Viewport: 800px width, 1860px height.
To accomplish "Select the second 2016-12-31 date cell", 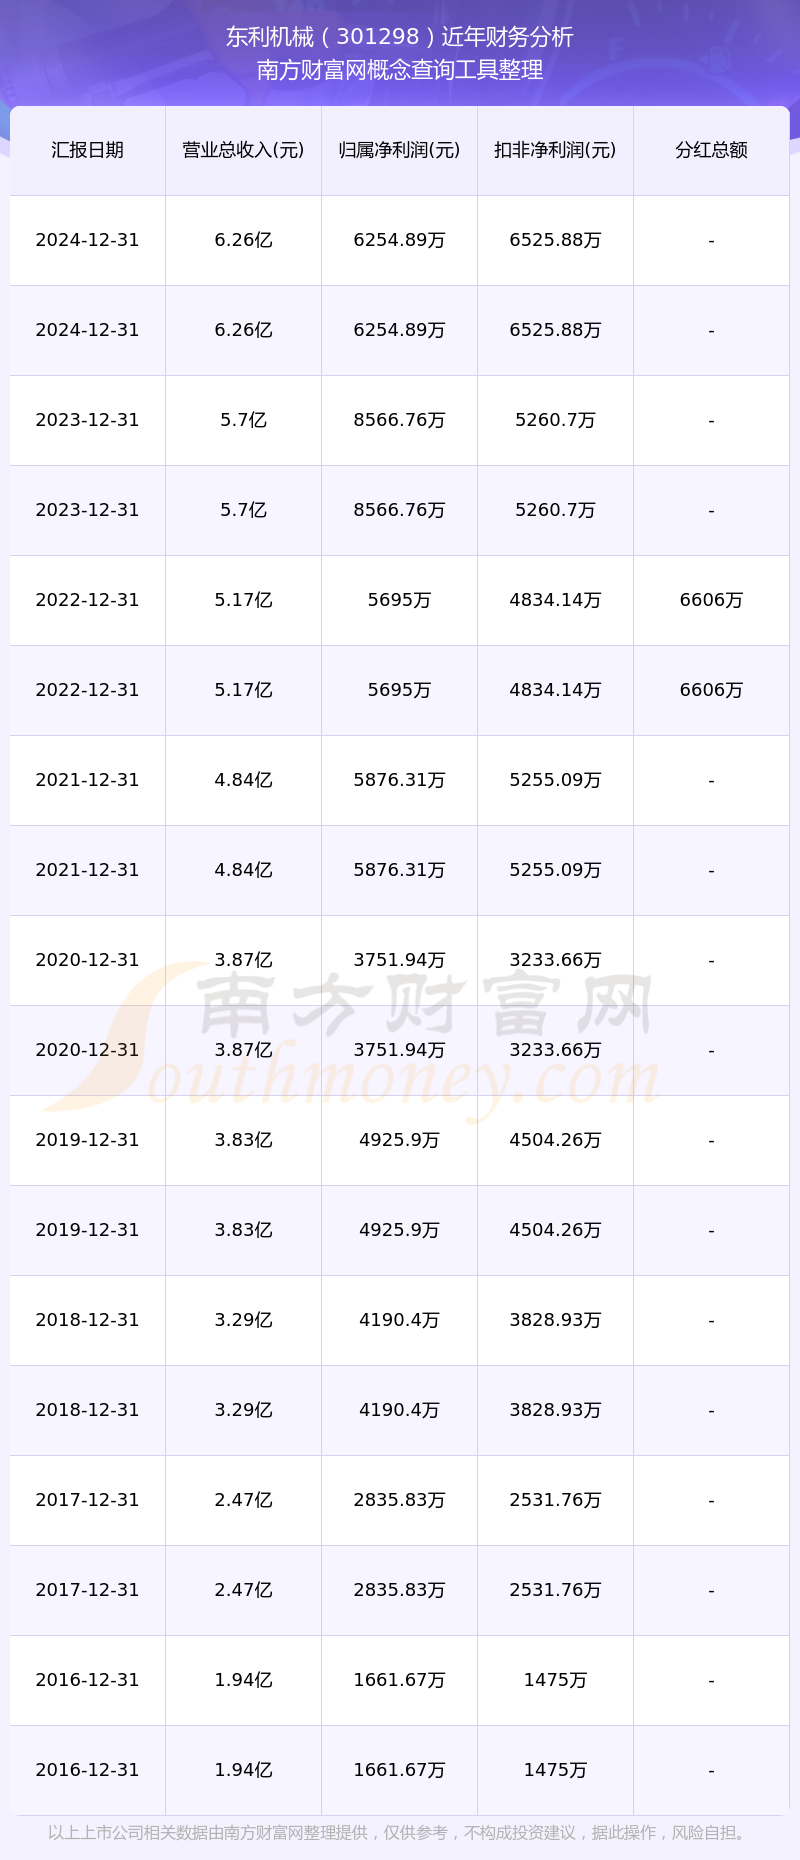I will [87, 1770].
